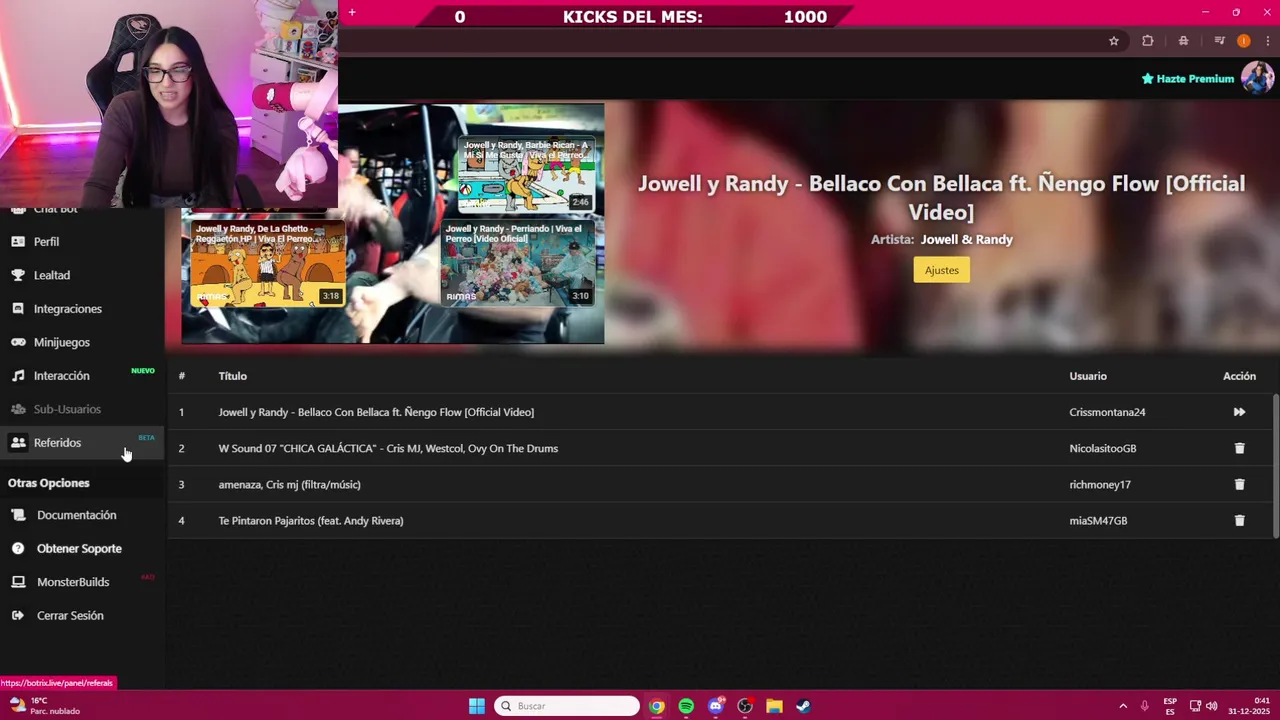The height and width of the screenshot is (720, 1280).
Task: Open Steam from the taskbar
Action: [803, 706]
